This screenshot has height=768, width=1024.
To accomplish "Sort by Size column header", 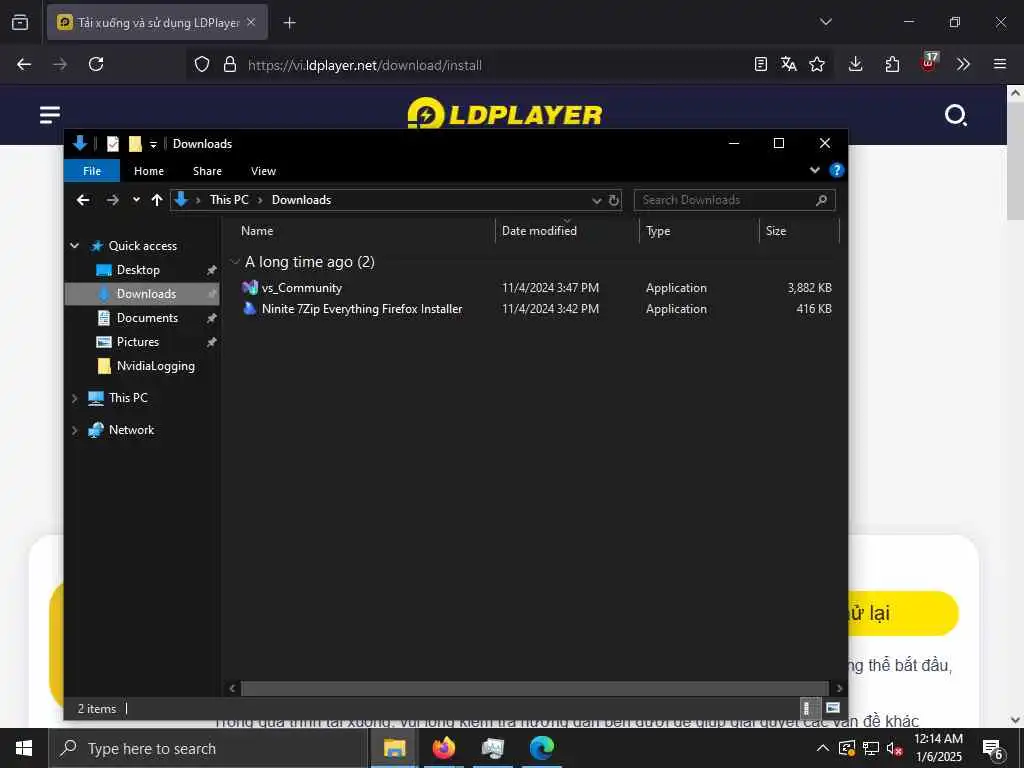I will [x=776, y=231].
